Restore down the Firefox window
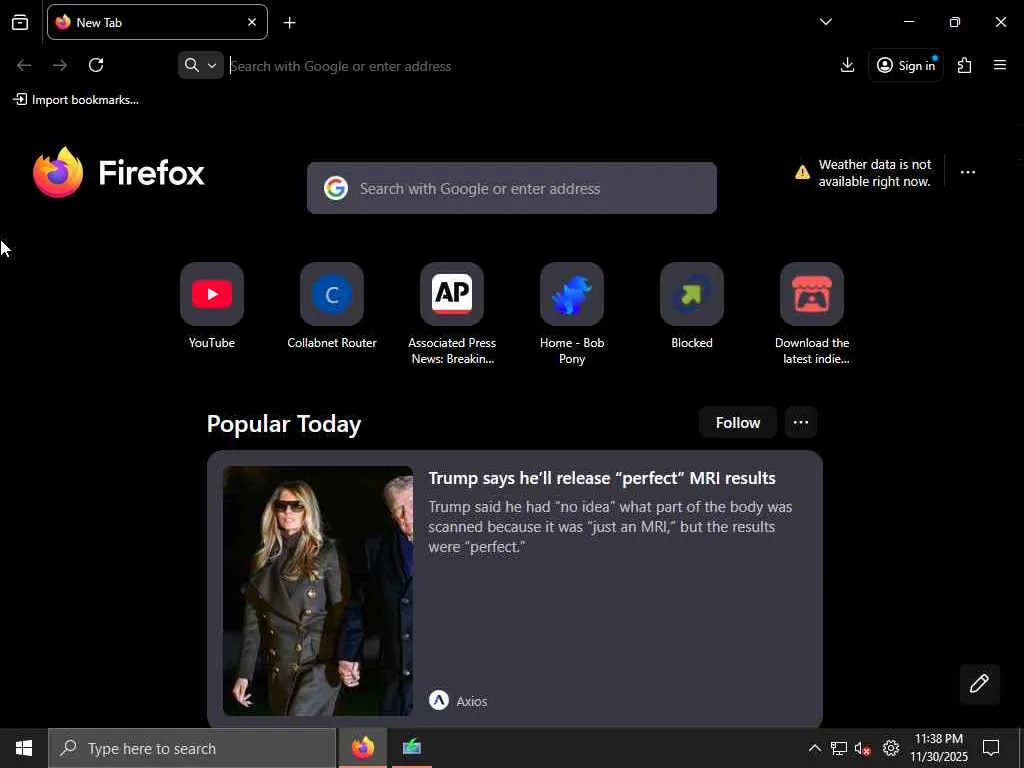 954,22
